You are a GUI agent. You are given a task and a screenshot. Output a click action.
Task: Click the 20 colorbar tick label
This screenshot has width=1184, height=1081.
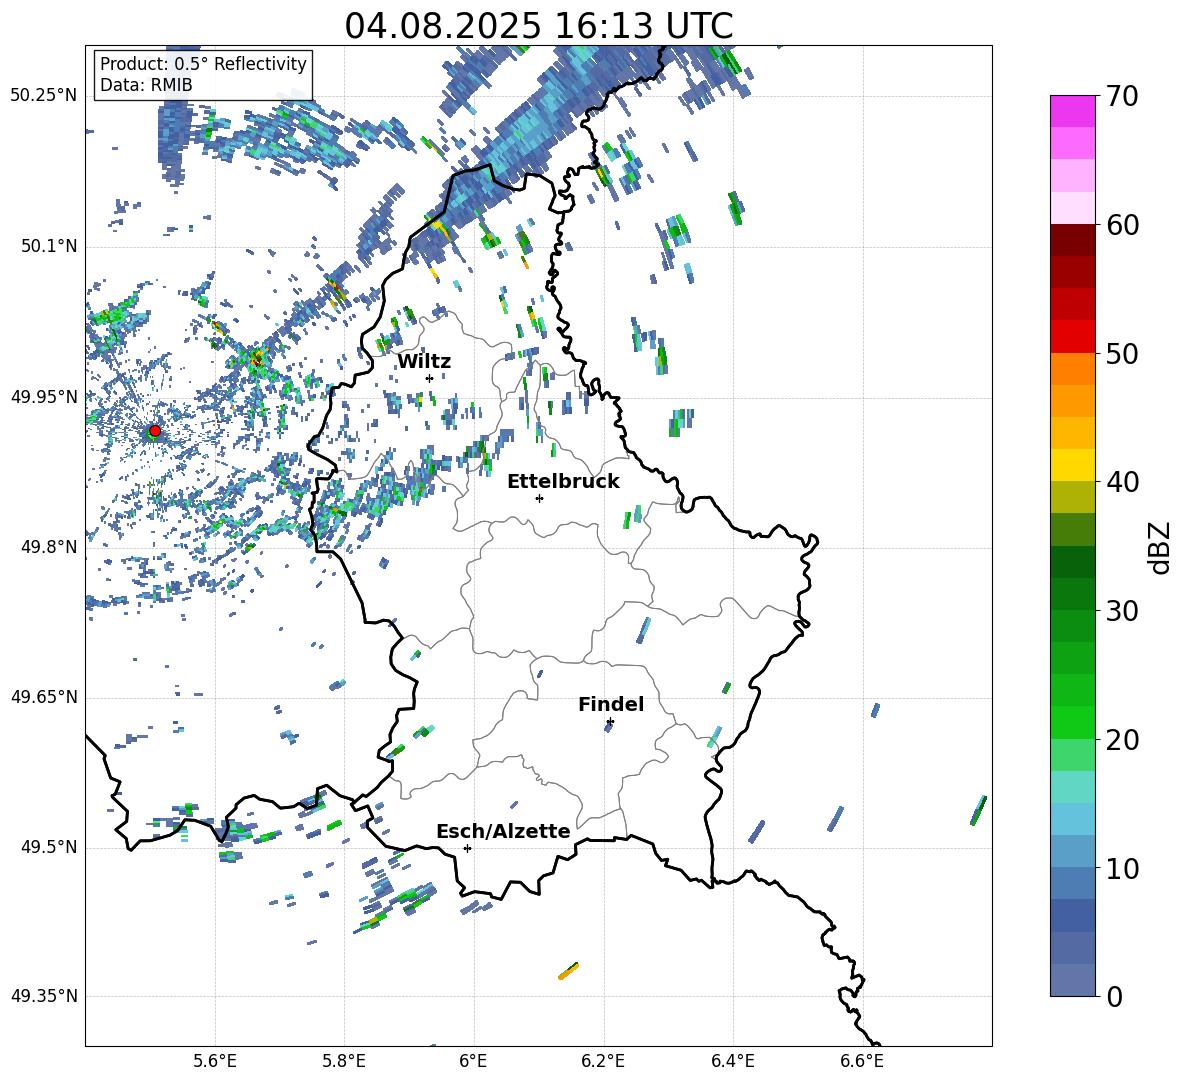[x=1122, y=740]
